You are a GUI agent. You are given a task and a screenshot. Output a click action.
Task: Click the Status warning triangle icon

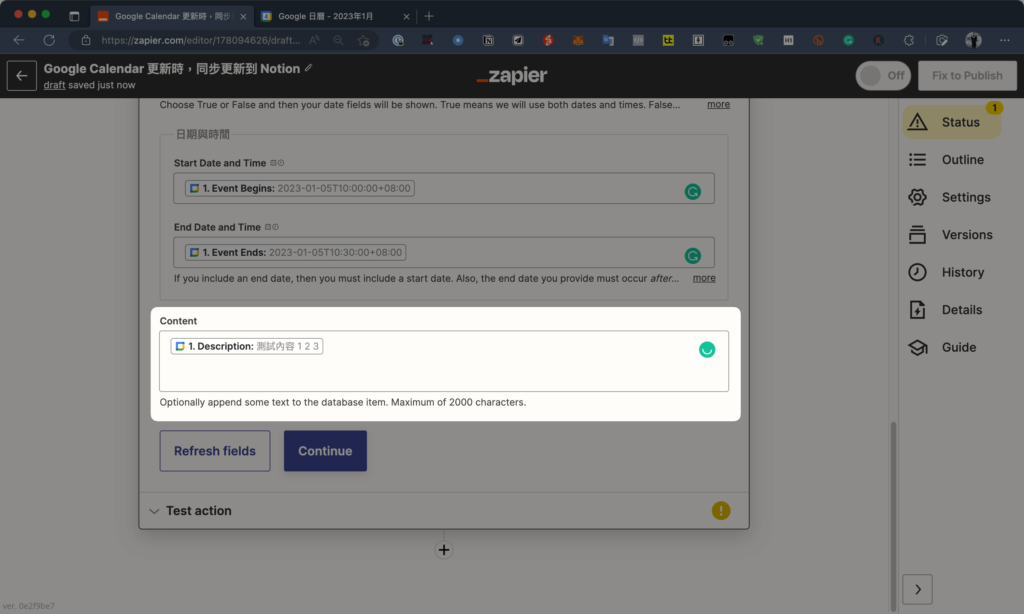(918, 121)
